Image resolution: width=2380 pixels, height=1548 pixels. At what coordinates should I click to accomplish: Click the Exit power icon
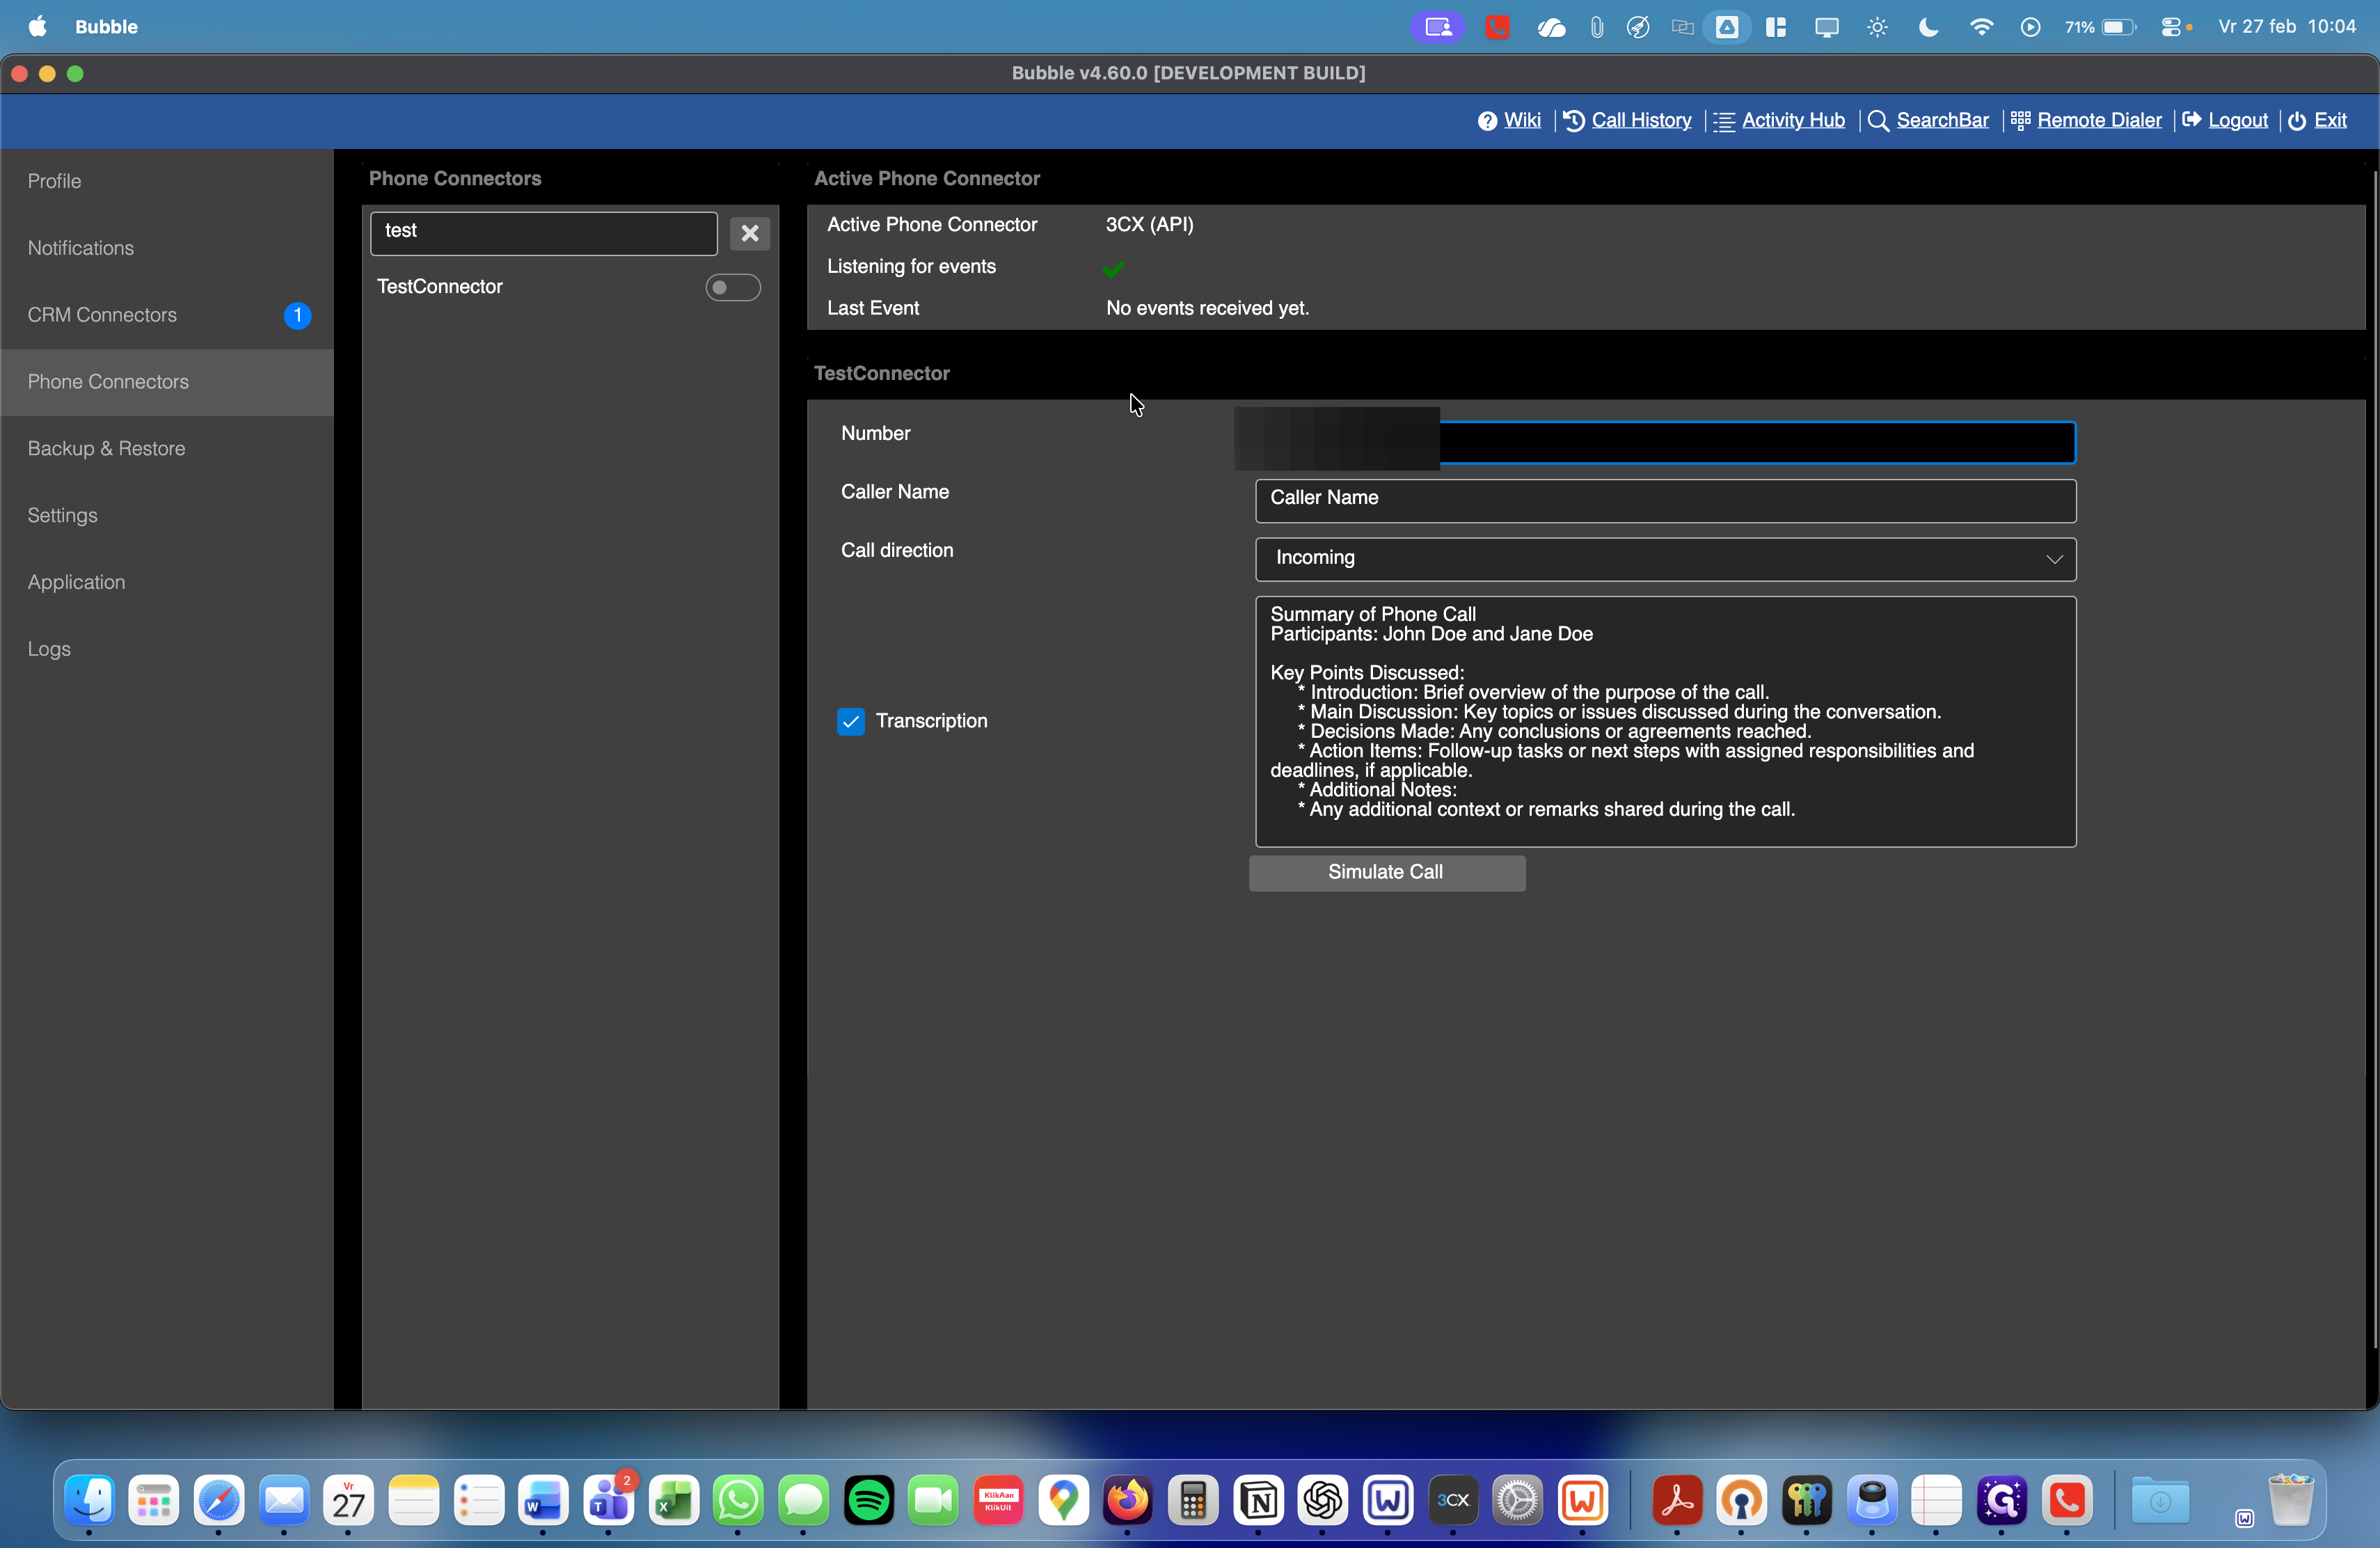2297,121
